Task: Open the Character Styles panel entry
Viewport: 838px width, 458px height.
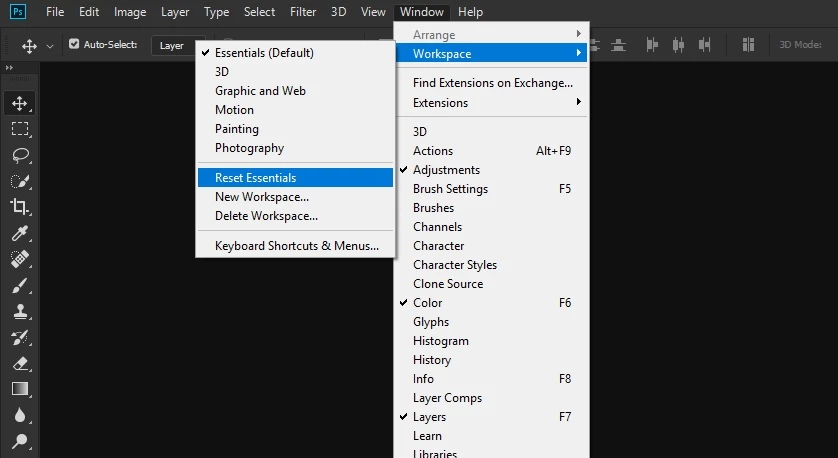Action: (x=491, y=265)
